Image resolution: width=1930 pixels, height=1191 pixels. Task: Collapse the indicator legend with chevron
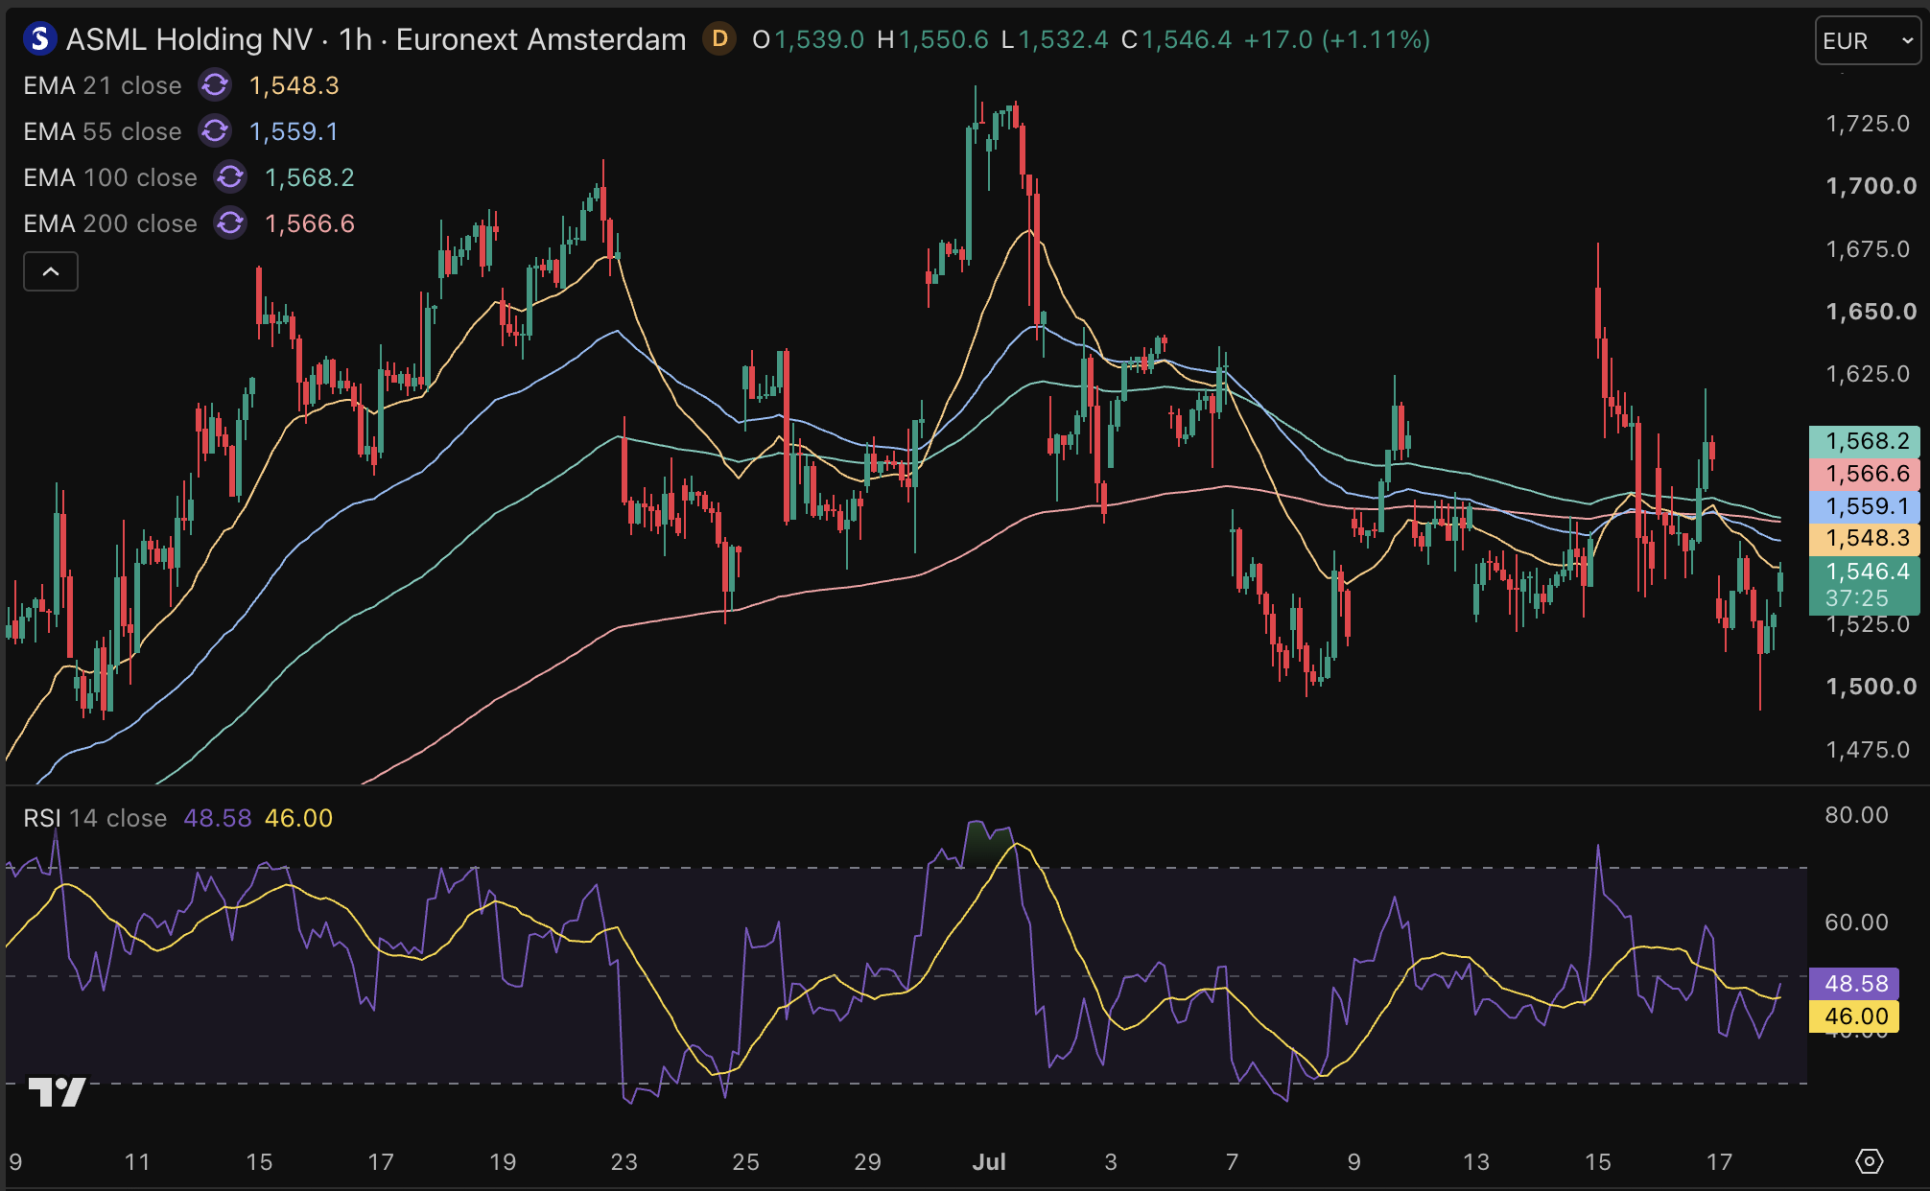click(51, 271)
